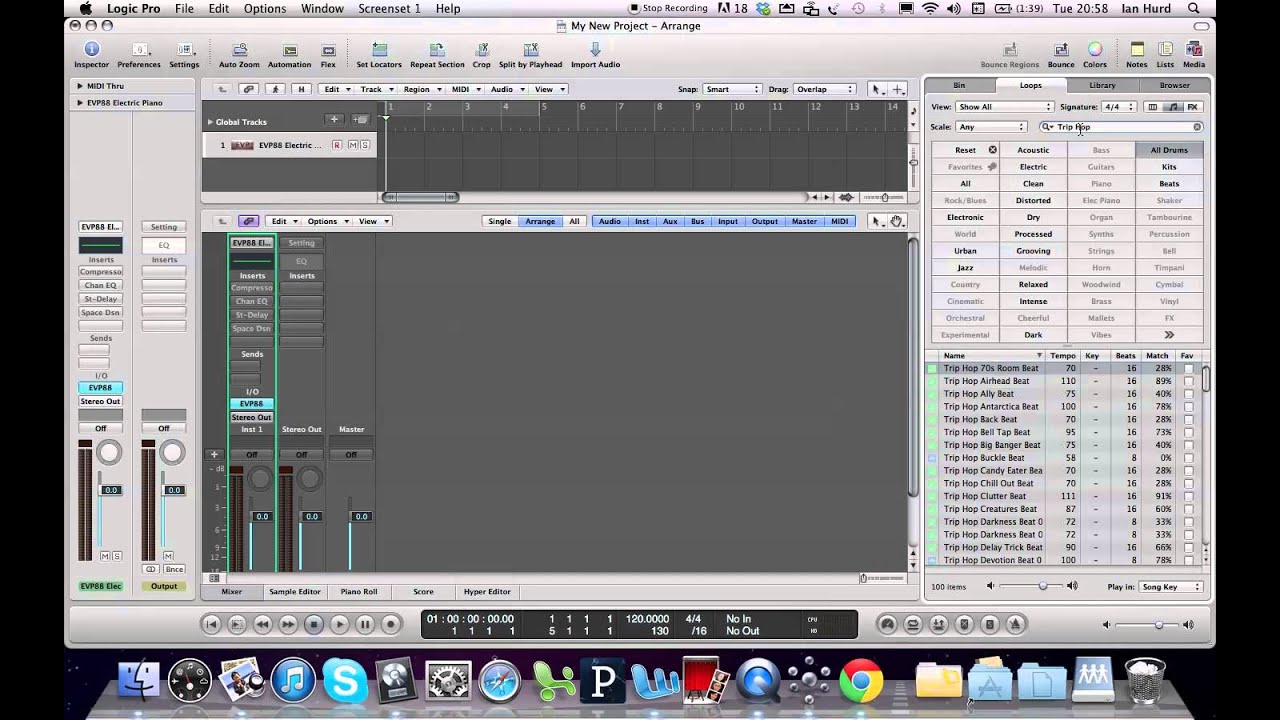Screen dimensions: 1280x720
Task: Open the Snap dropdown set to Smart
Action: (730, 89)
